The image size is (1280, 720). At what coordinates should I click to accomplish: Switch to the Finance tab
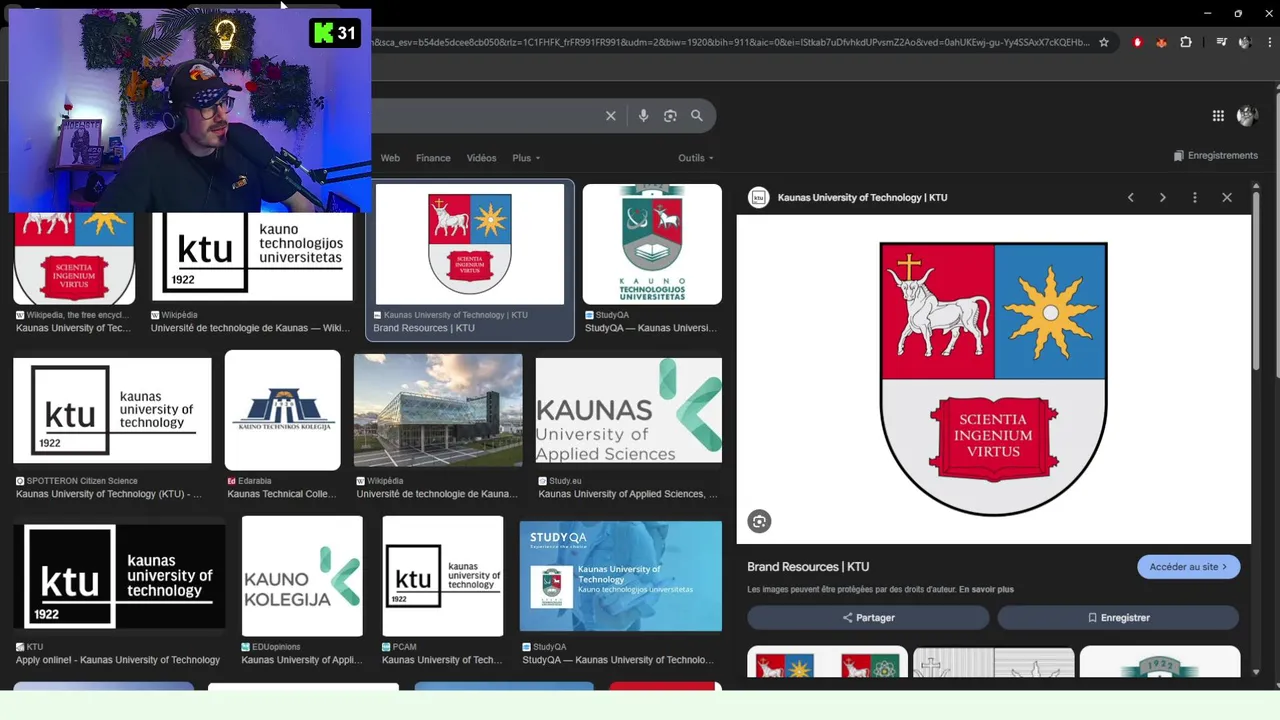point(433,158)
